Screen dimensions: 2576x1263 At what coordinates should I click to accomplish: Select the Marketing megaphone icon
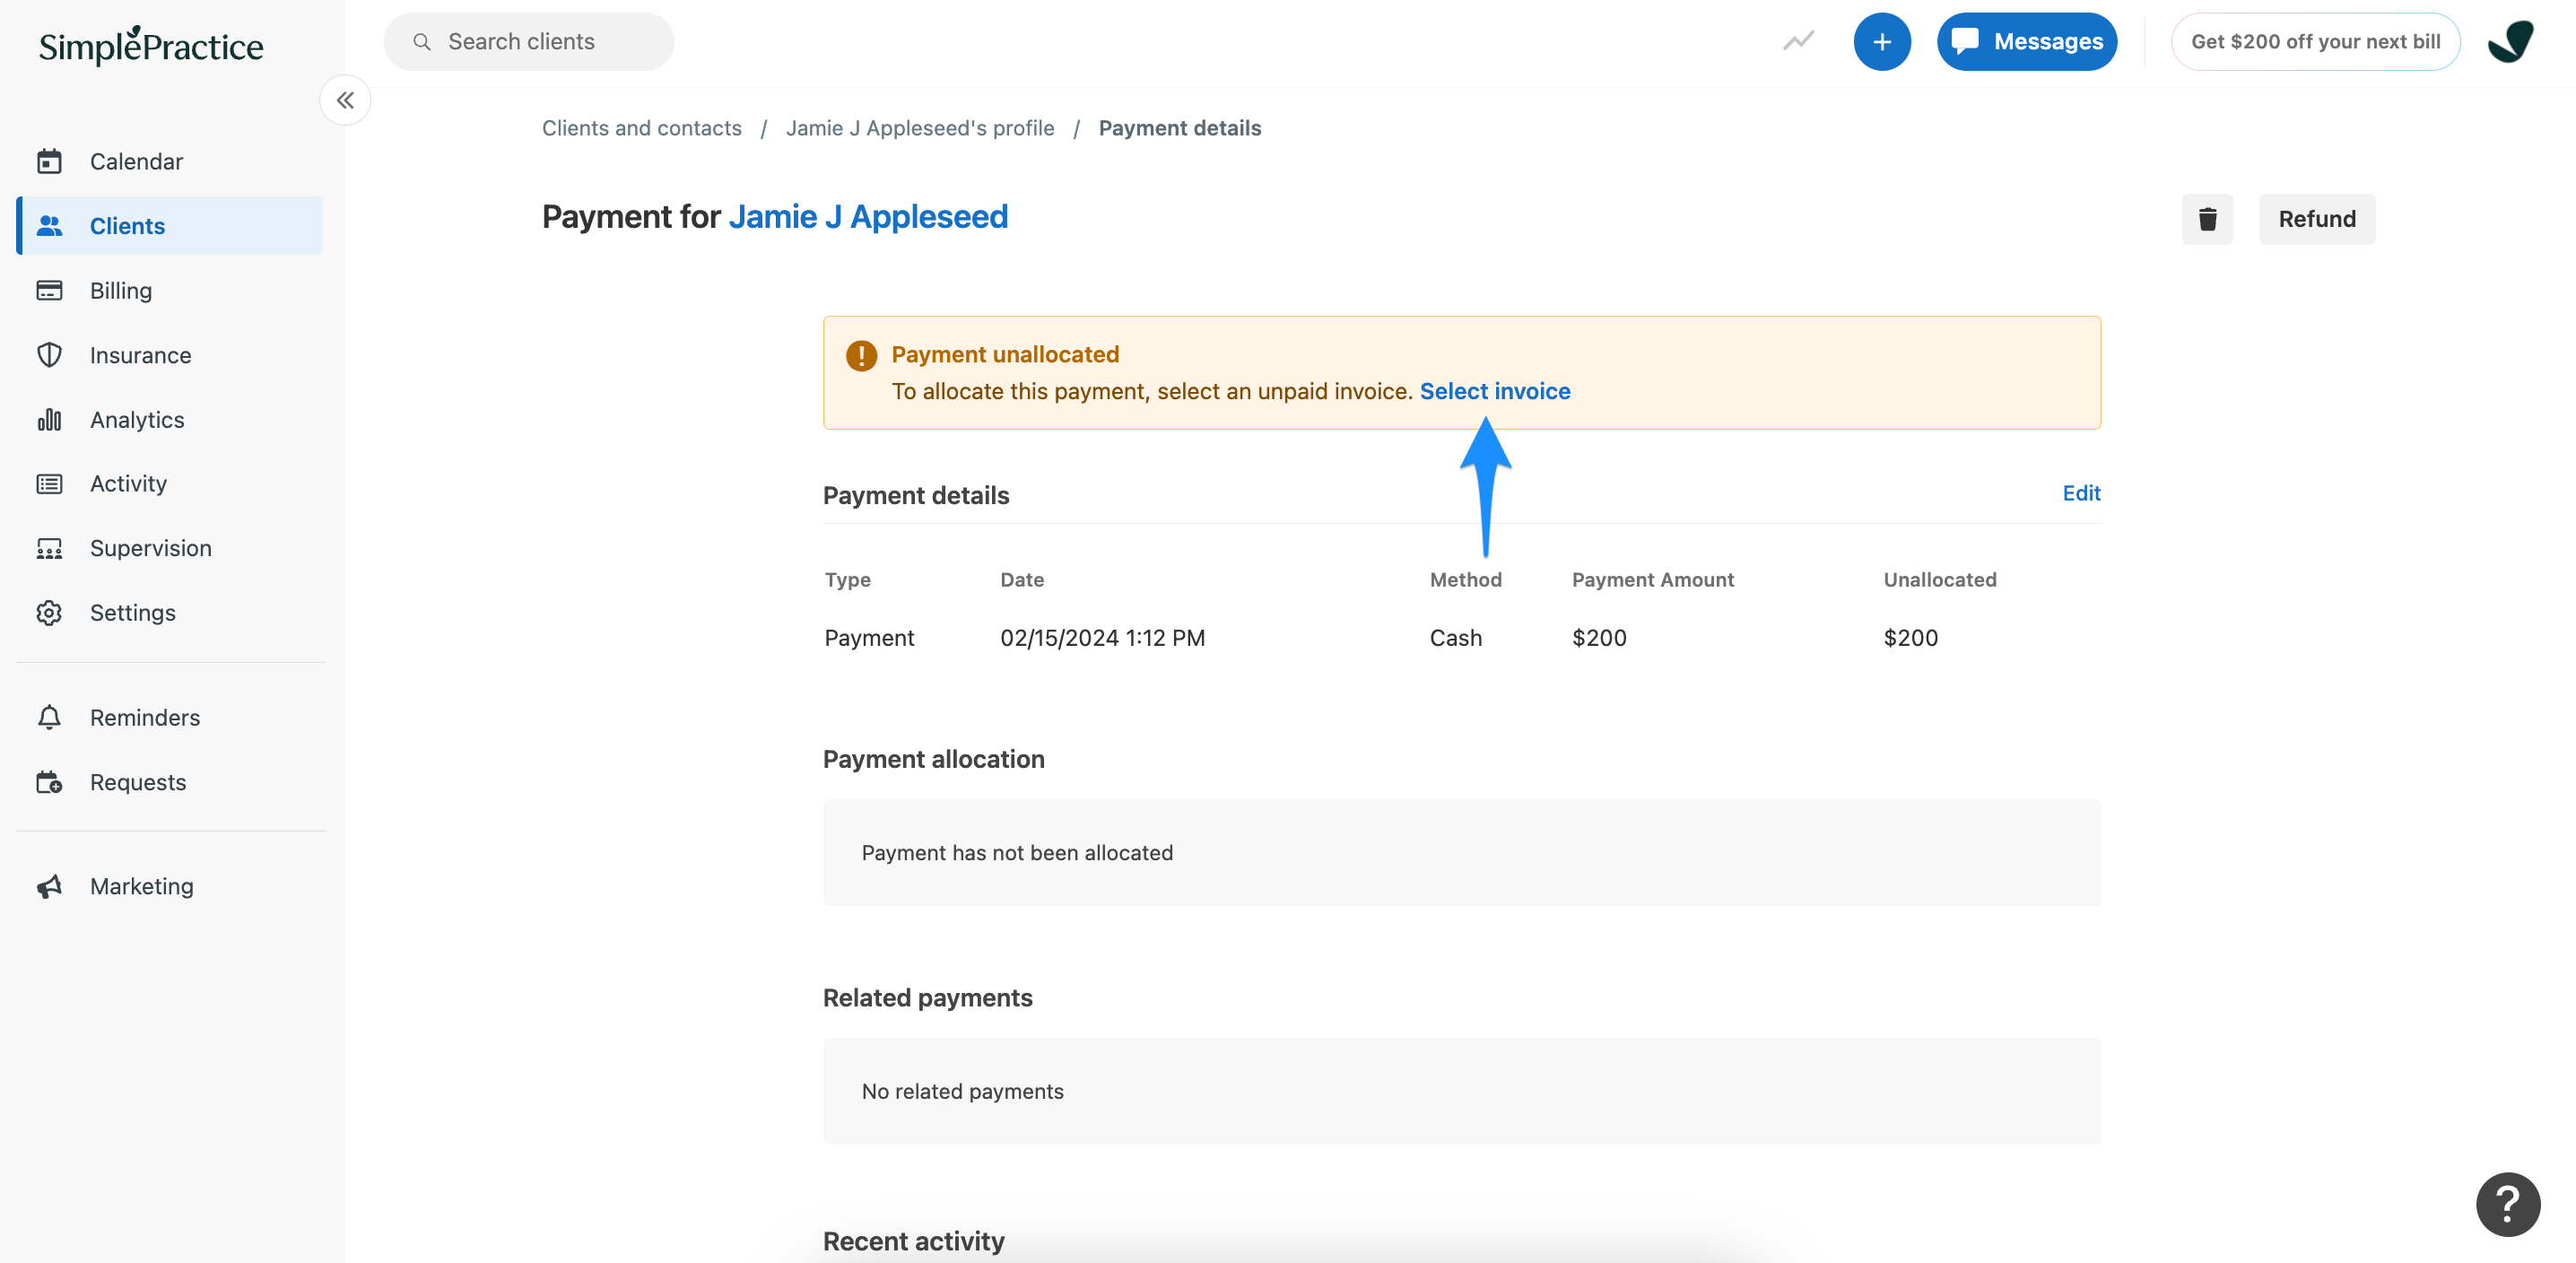click(51, 886)
